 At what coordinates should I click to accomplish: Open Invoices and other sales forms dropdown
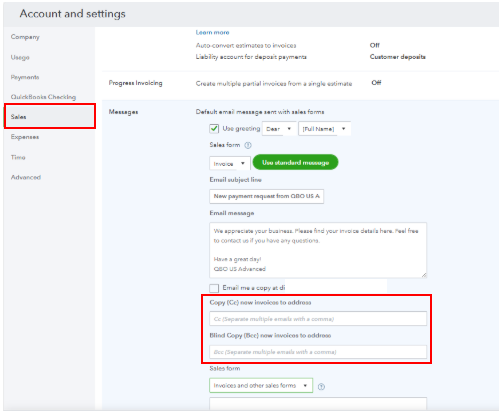[261, 386]
